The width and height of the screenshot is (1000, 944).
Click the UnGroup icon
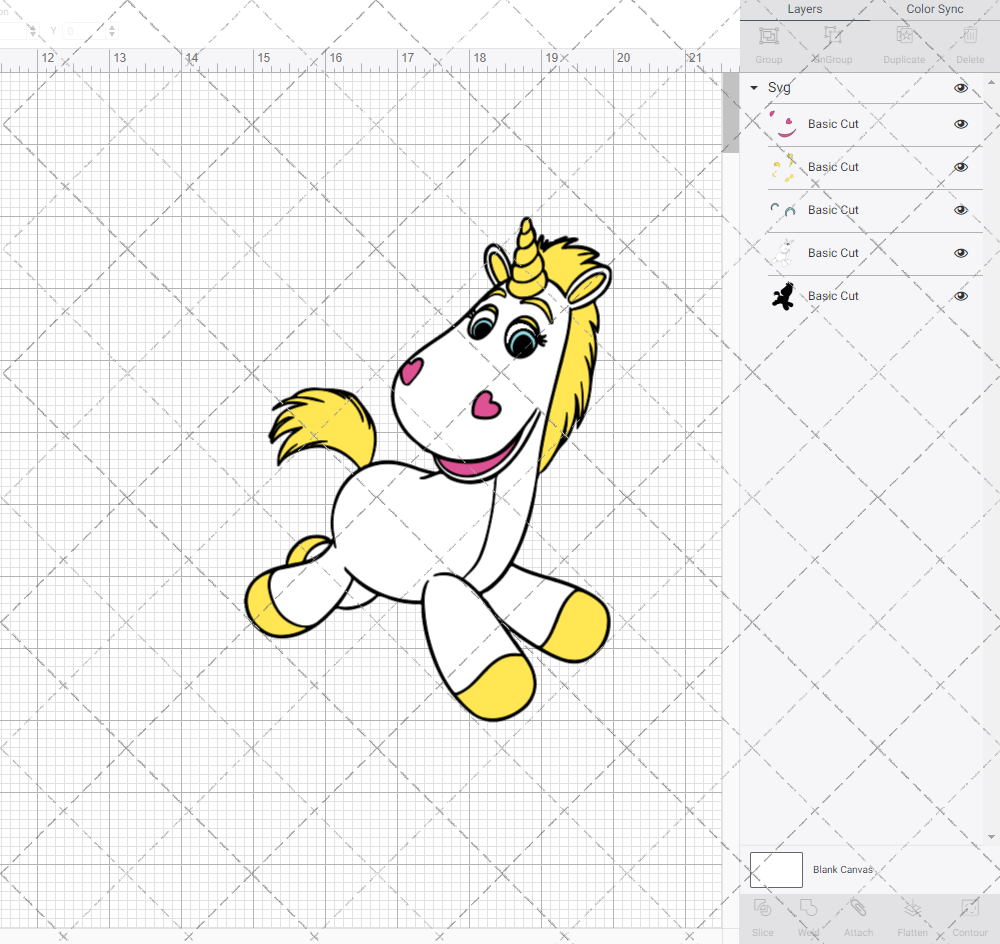click(833, 36)
